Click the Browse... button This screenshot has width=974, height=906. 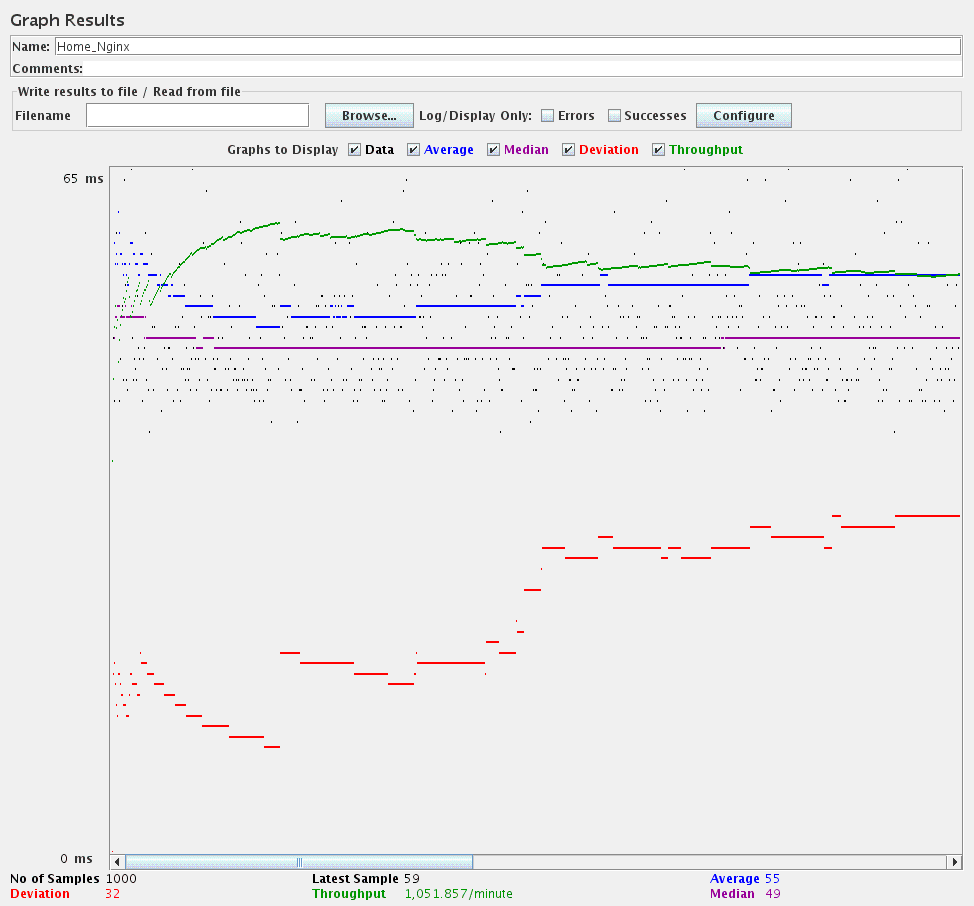pyautogui.click(x=369, y=116)
